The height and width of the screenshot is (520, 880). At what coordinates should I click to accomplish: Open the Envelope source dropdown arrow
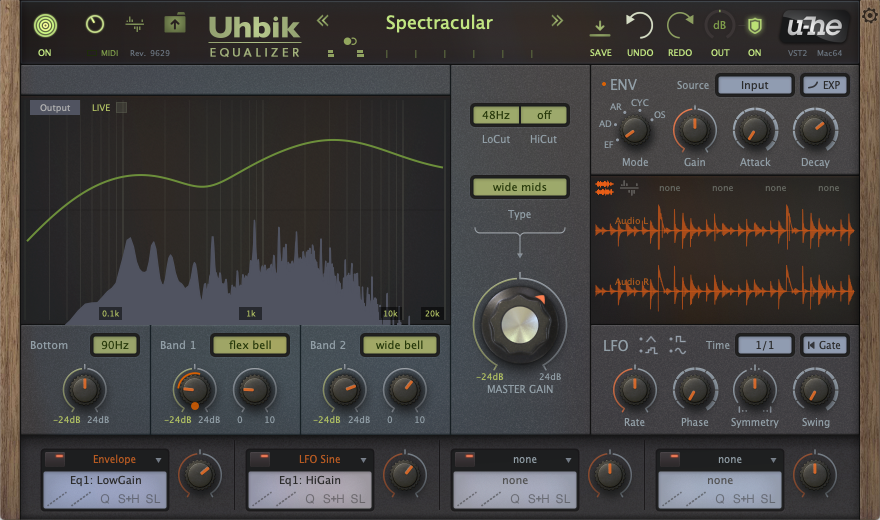click(158, 460)
